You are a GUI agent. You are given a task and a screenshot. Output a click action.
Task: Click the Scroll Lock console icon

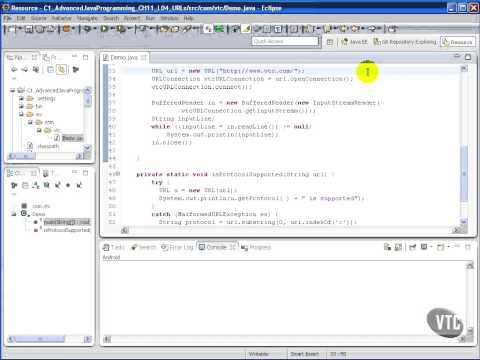click(x=398, y=247)
